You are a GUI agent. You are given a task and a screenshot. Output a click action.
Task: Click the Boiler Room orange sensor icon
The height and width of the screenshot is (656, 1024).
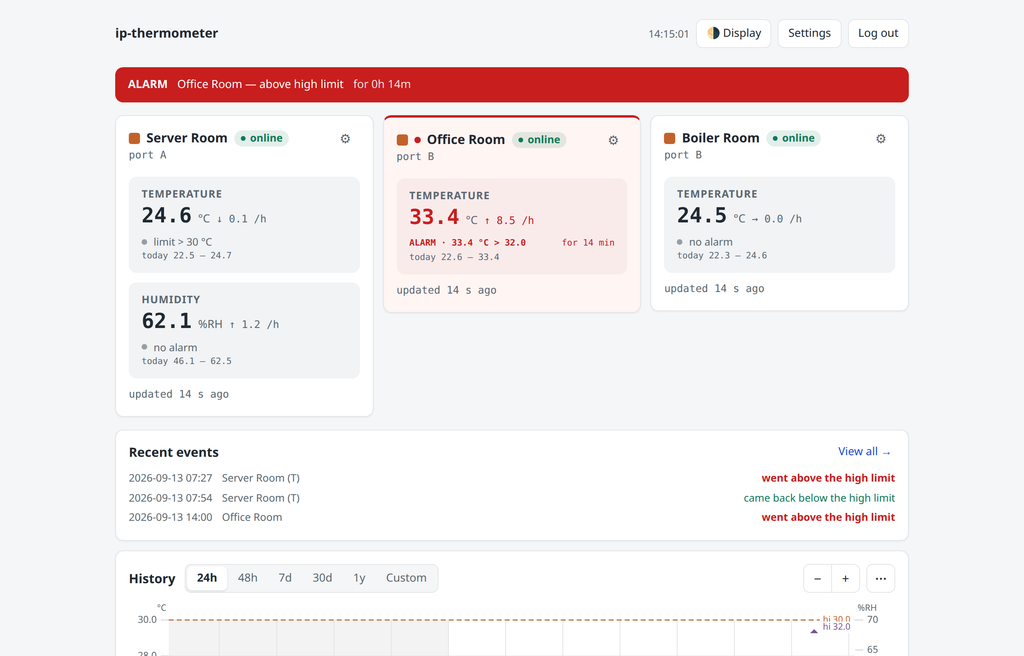click(x=669, y=139)
